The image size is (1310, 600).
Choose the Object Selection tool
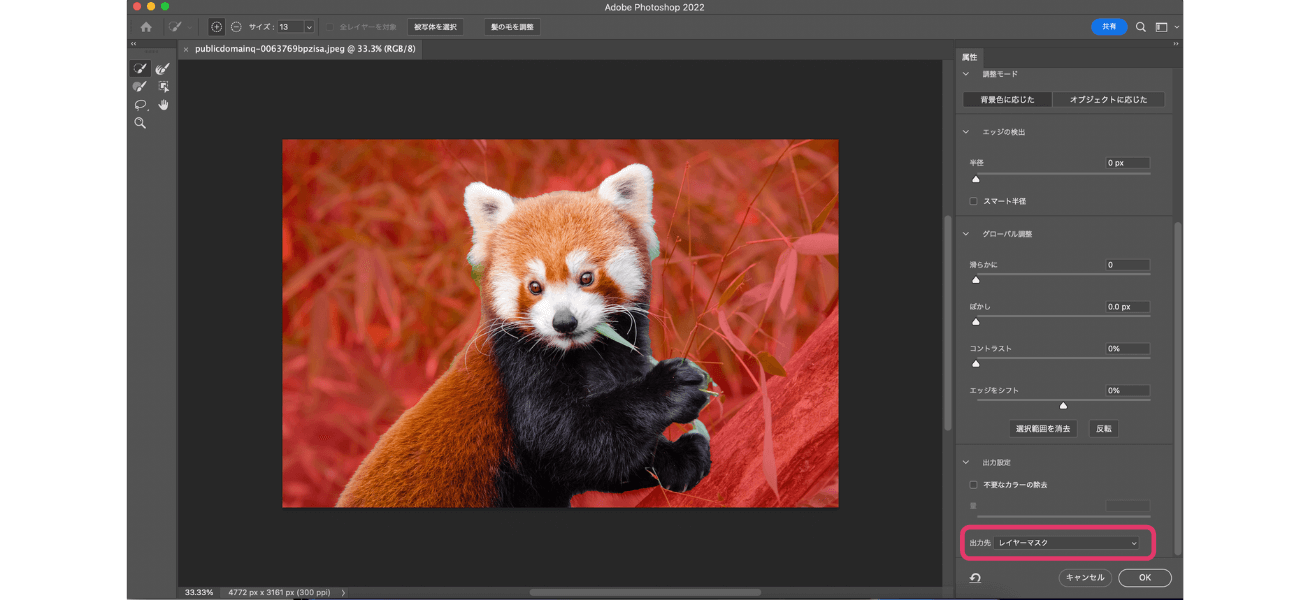coord(163,87)
